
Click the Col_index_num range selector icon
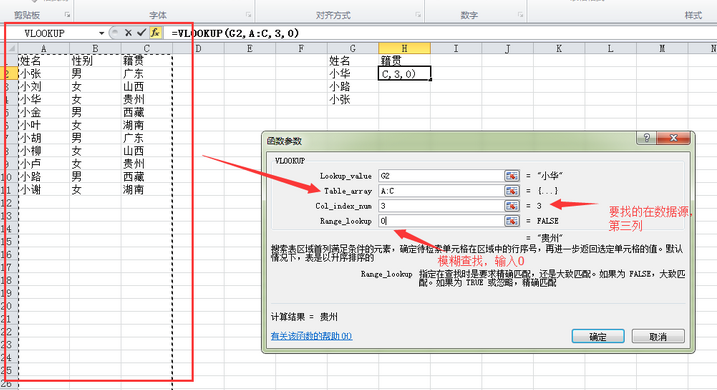coord(512,206)
